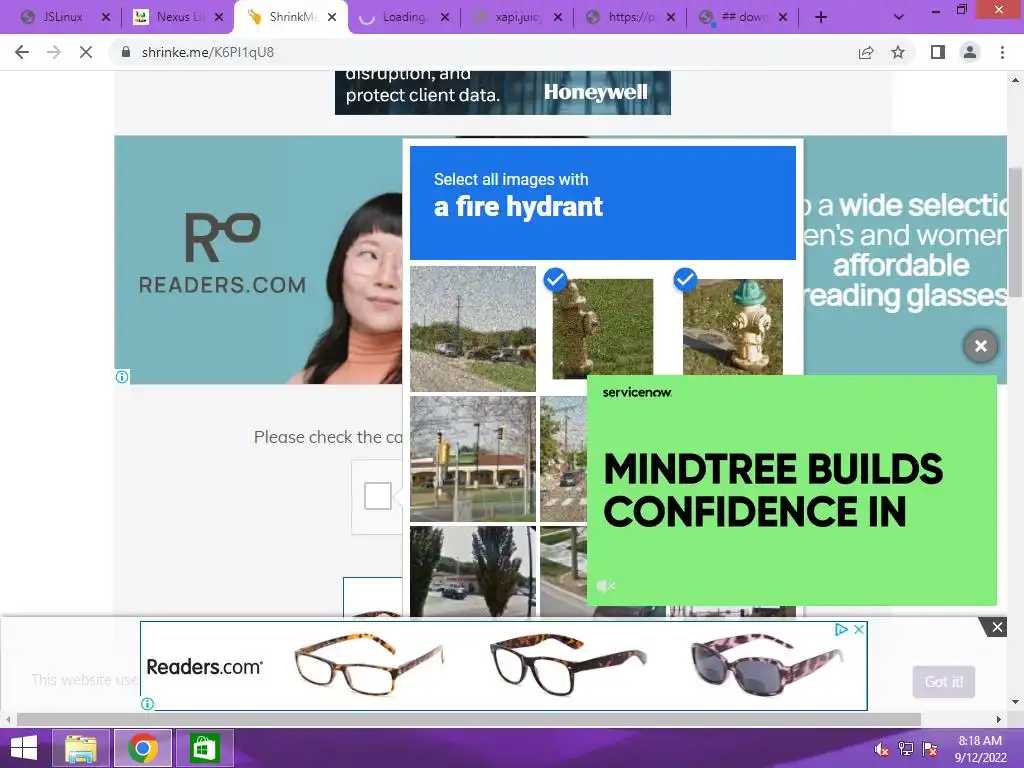This screenshot has width=1024, height=768.
Task: Open the Windows Store taskbar icon
Action: 204,748
